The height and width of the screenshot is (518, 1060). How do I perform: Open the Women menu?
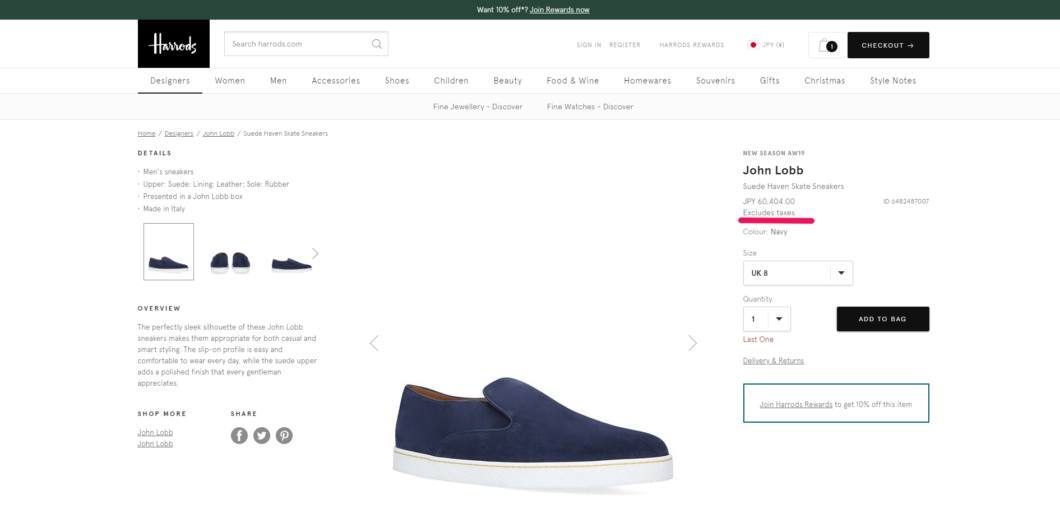click(230, 80)
